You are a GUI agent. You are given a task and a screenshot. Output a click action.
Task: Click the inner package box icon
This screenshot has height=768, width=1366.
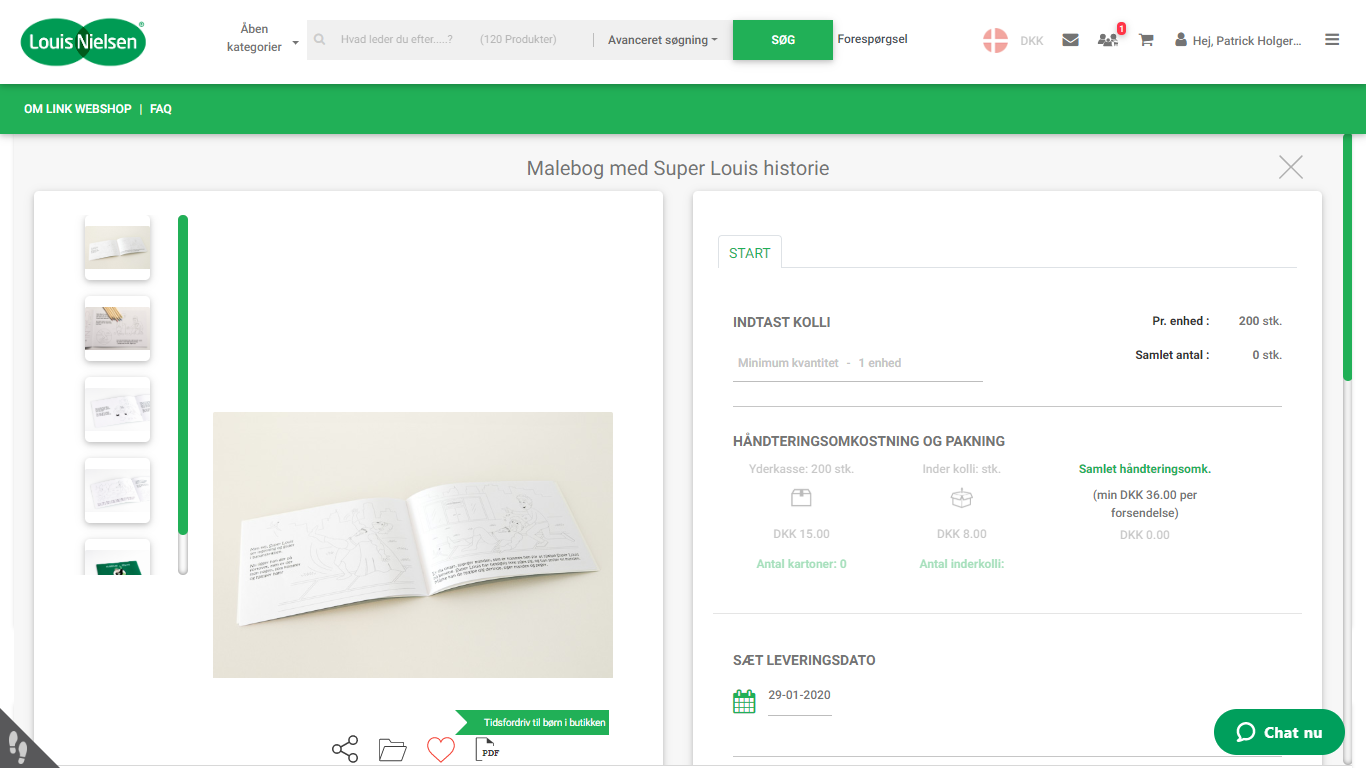[x=961, y=498]
